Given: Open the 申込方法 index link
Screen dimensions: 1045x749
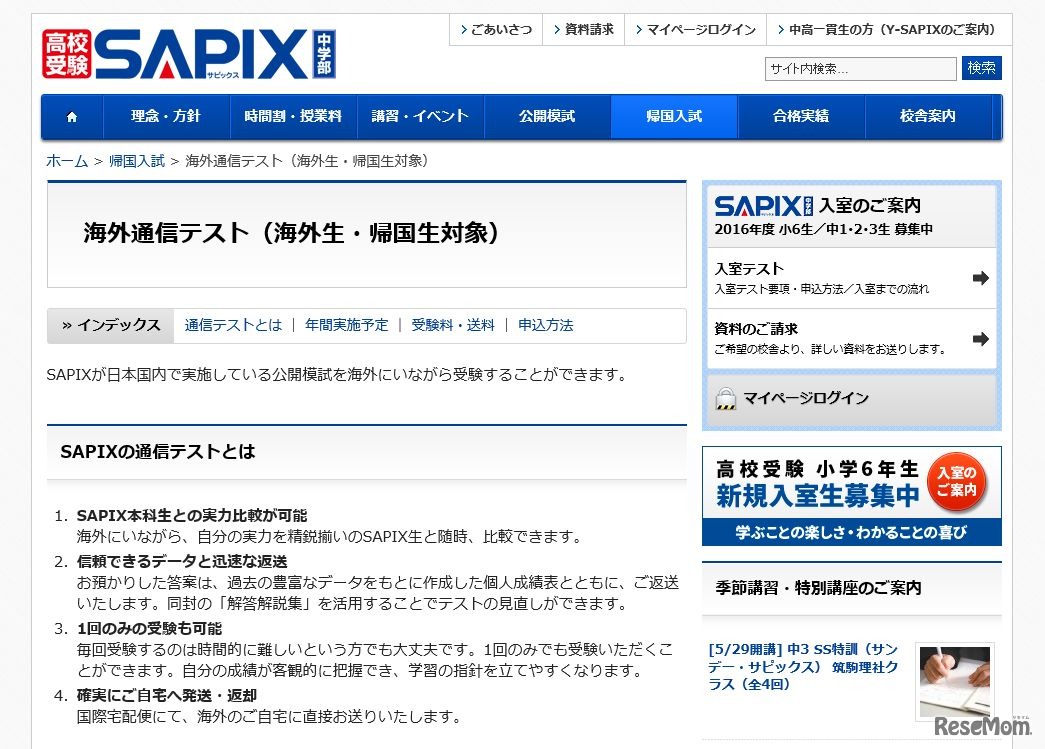Looking at the screenshot, I should pos(545,325).
